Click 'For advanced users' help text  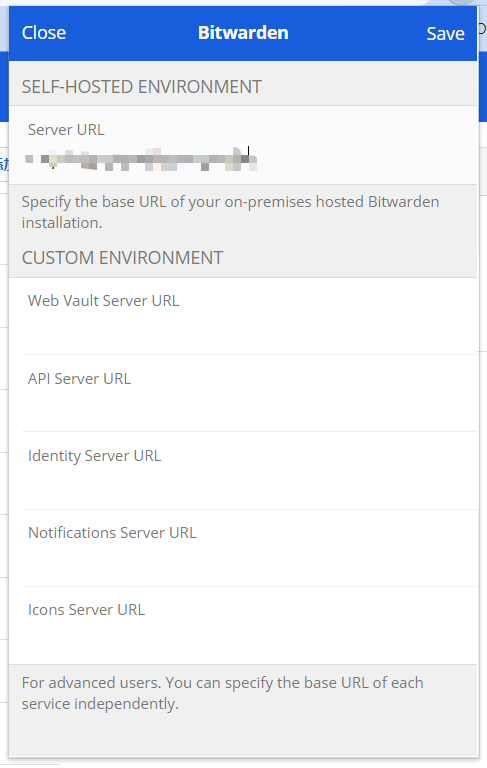(222, 693)
